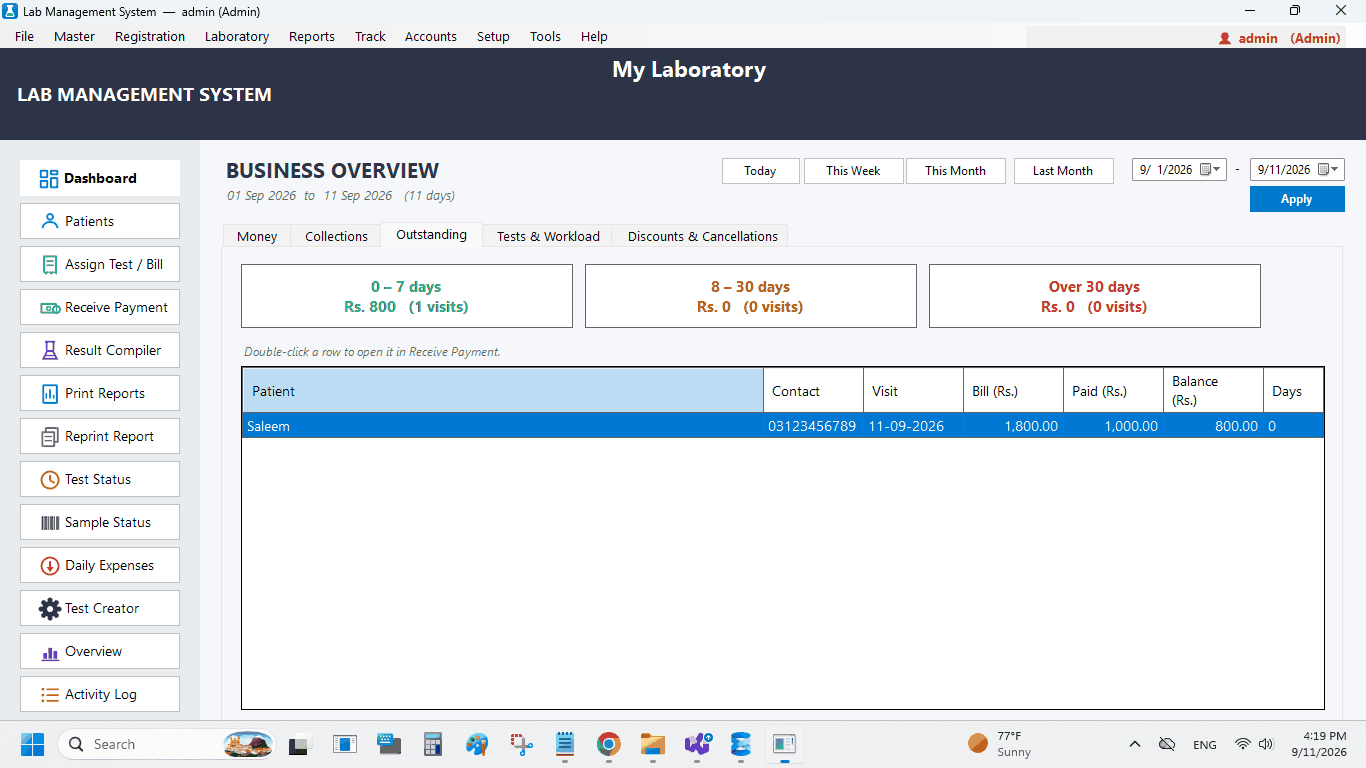Open the Reports menu

312,36
